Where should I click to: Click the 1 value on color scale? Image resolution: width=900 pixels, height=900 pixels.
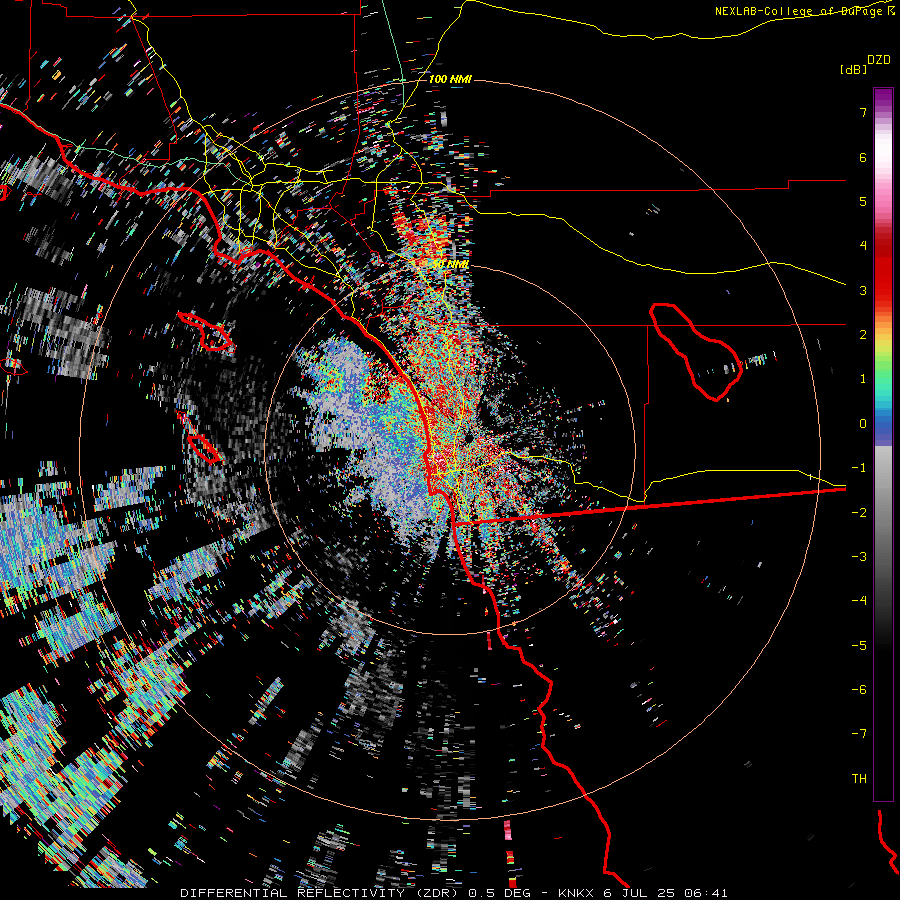pyautogui.click(x=863, y=379)
